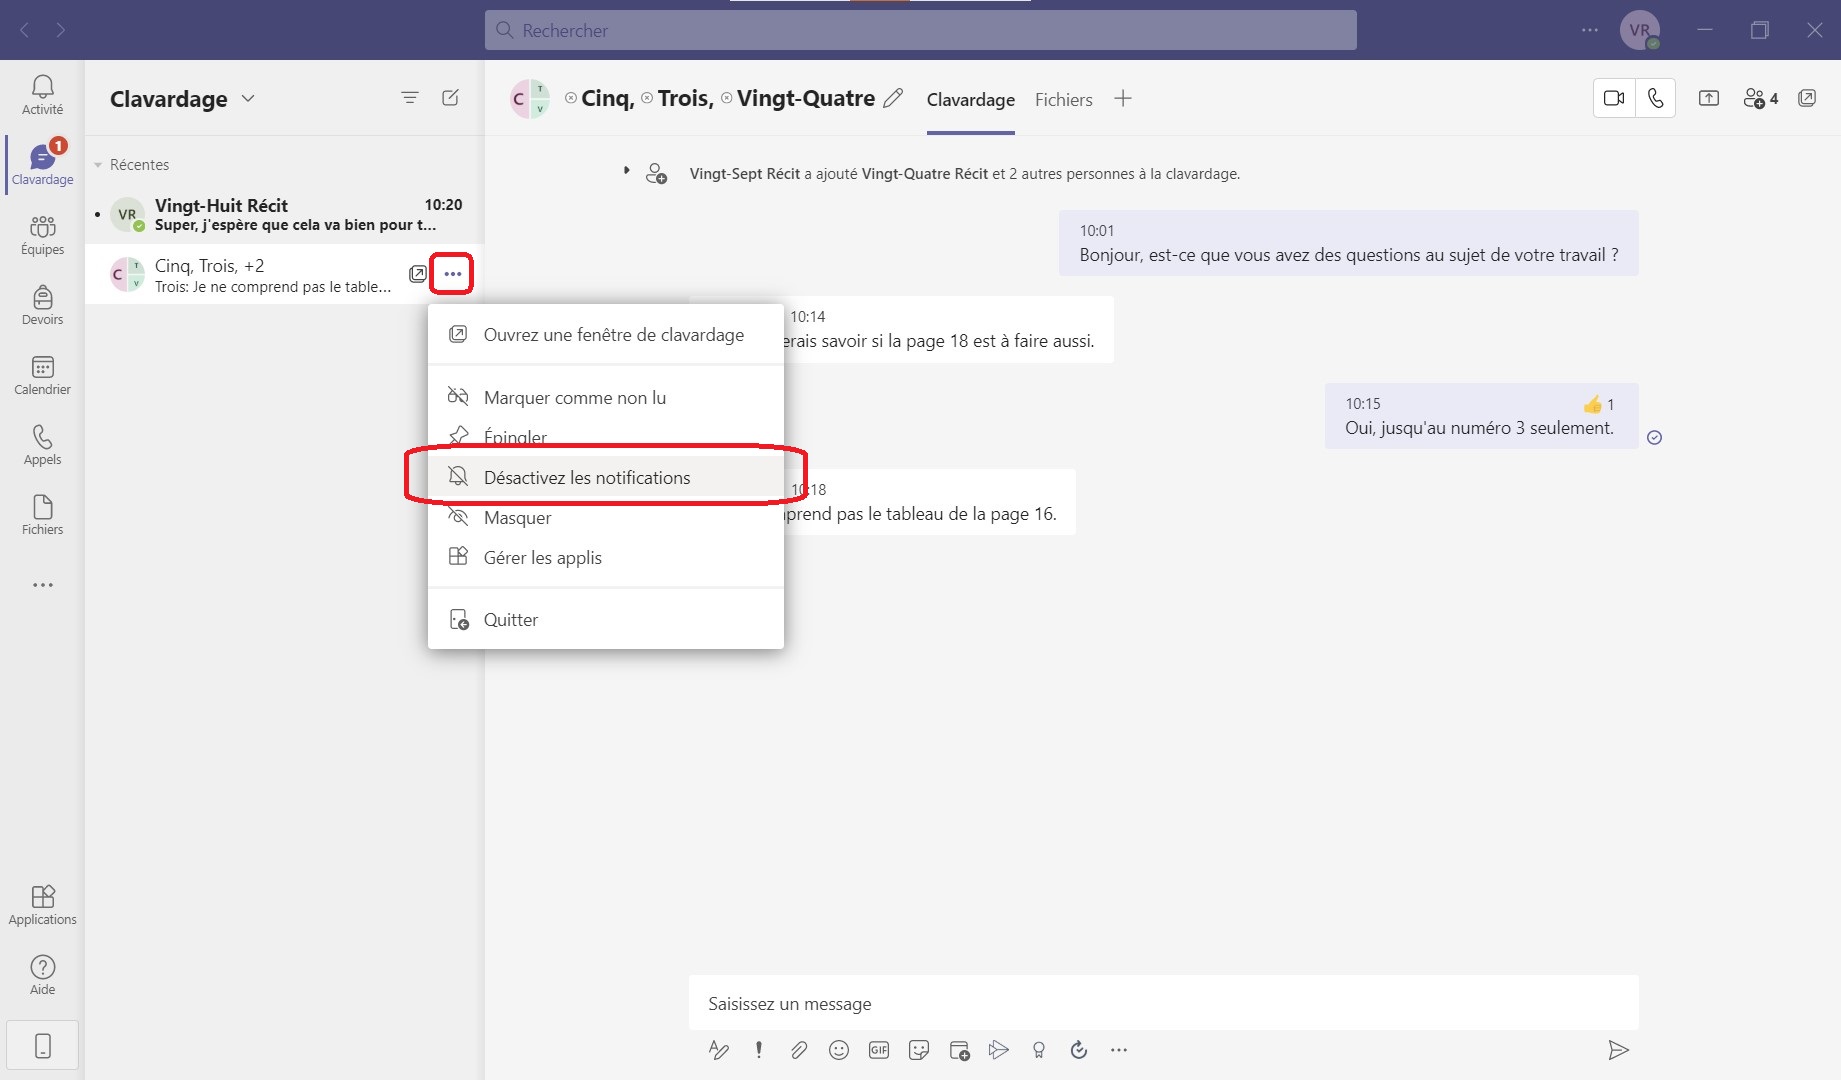Insert a GIF into the message
Viewport: 1841px width, 1080px height.
click(x=878, y=1050)
